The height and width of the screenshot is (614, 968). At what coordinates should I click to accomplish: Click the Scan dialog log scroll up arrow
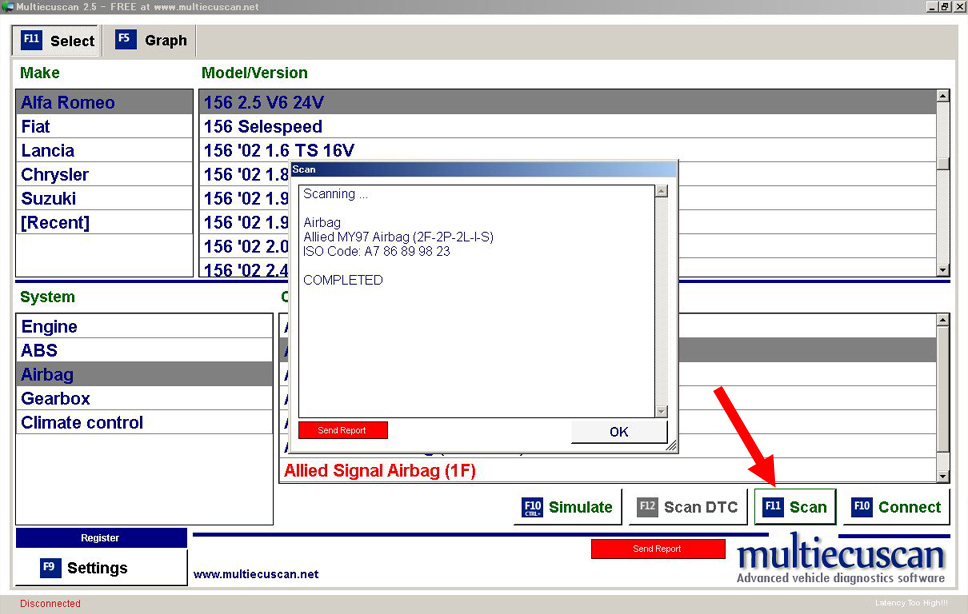pos(661,191)
